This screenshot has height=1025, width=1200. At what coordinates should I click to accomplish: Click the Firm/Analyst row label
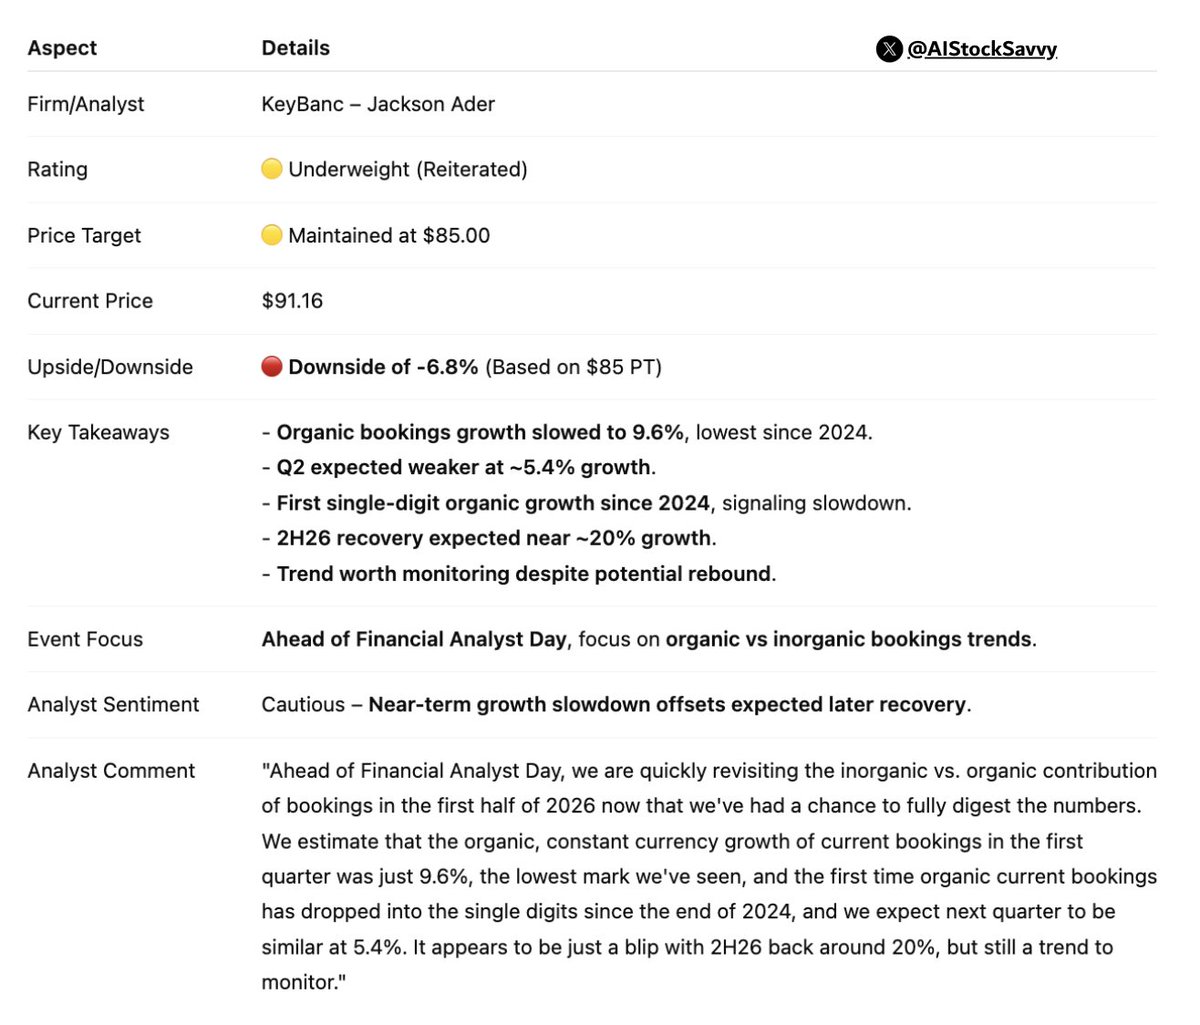(x=86, y=104)
